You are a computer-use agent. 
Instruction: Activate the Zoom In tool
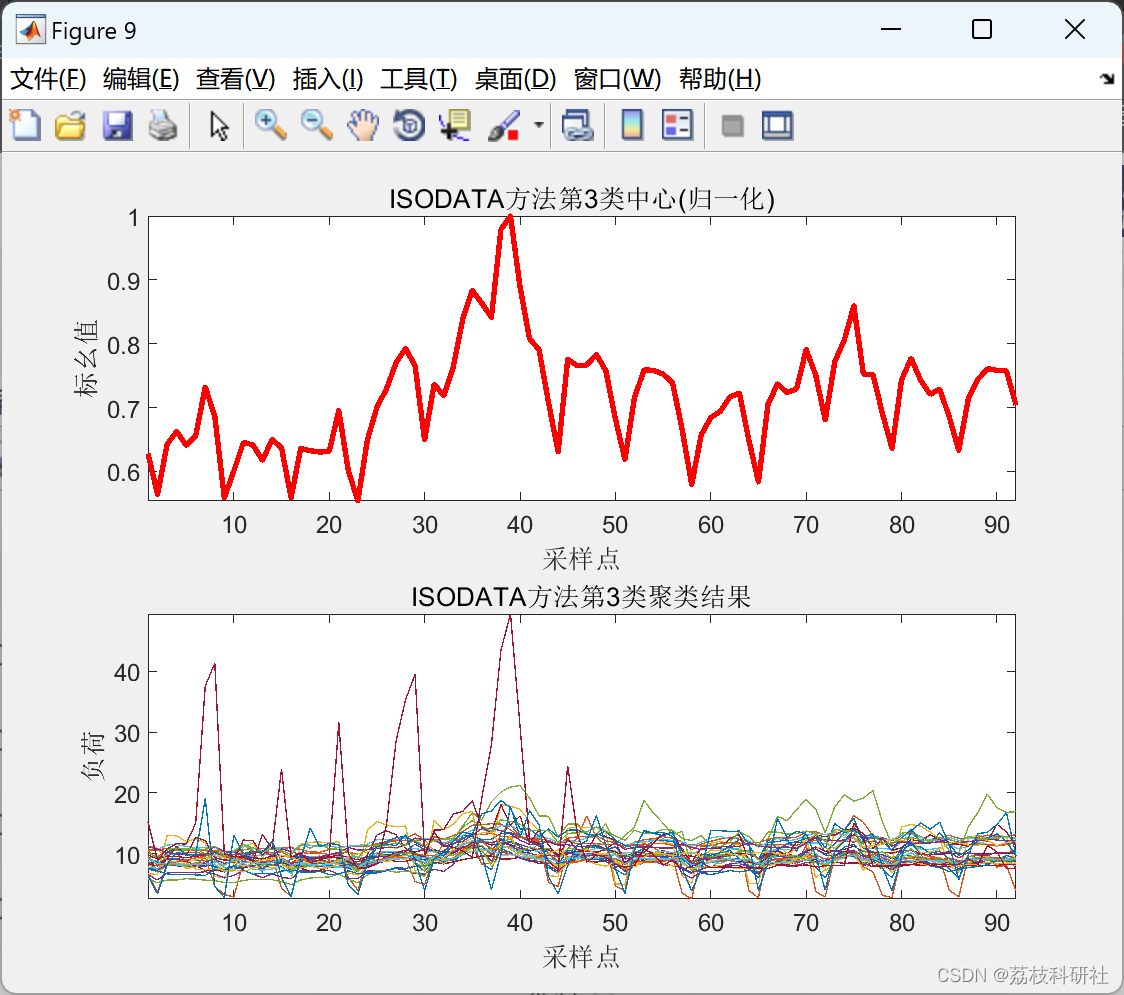(270, 125)
